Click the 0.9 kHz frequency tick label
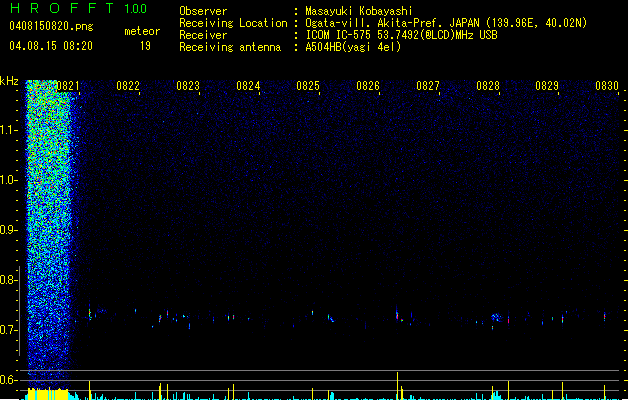 (8, 230)
